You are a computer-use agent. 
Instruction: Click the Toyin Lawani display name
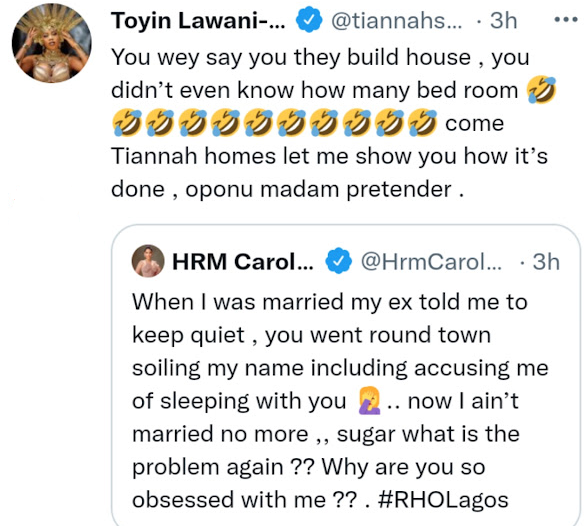point(198,21)
